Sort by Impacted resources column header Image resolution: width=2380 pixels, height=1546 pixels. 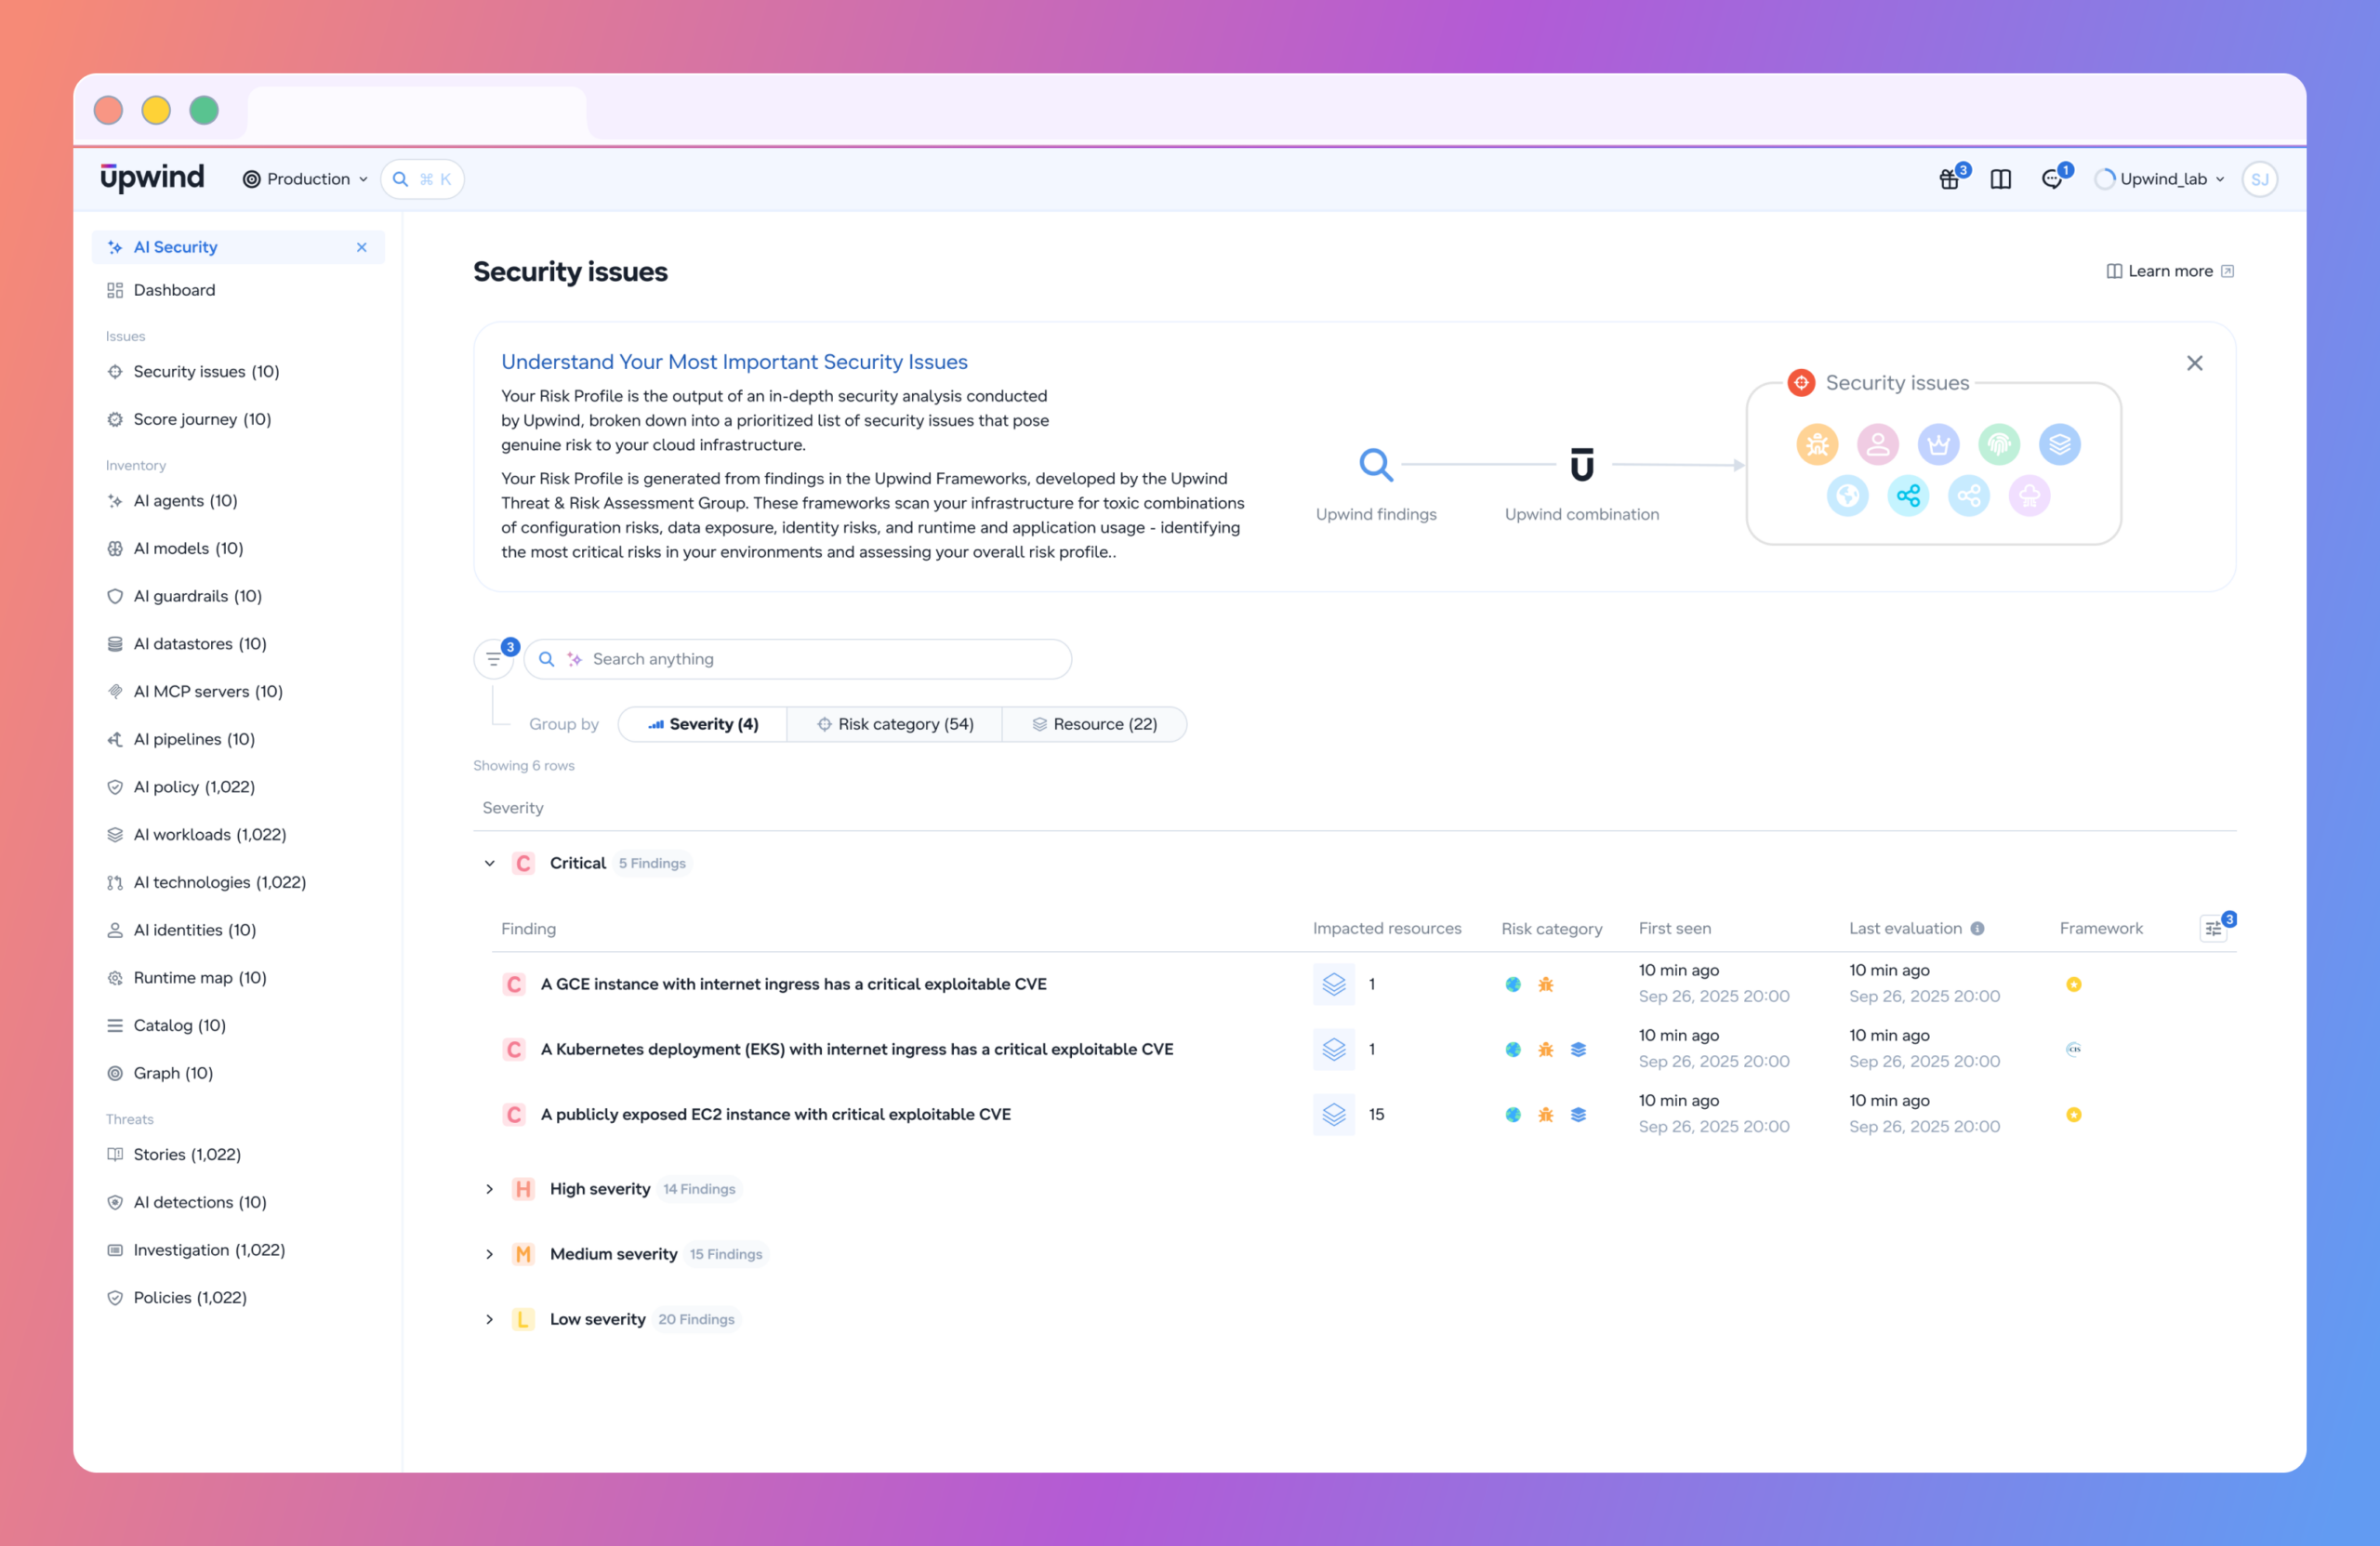pos(1387,929)
